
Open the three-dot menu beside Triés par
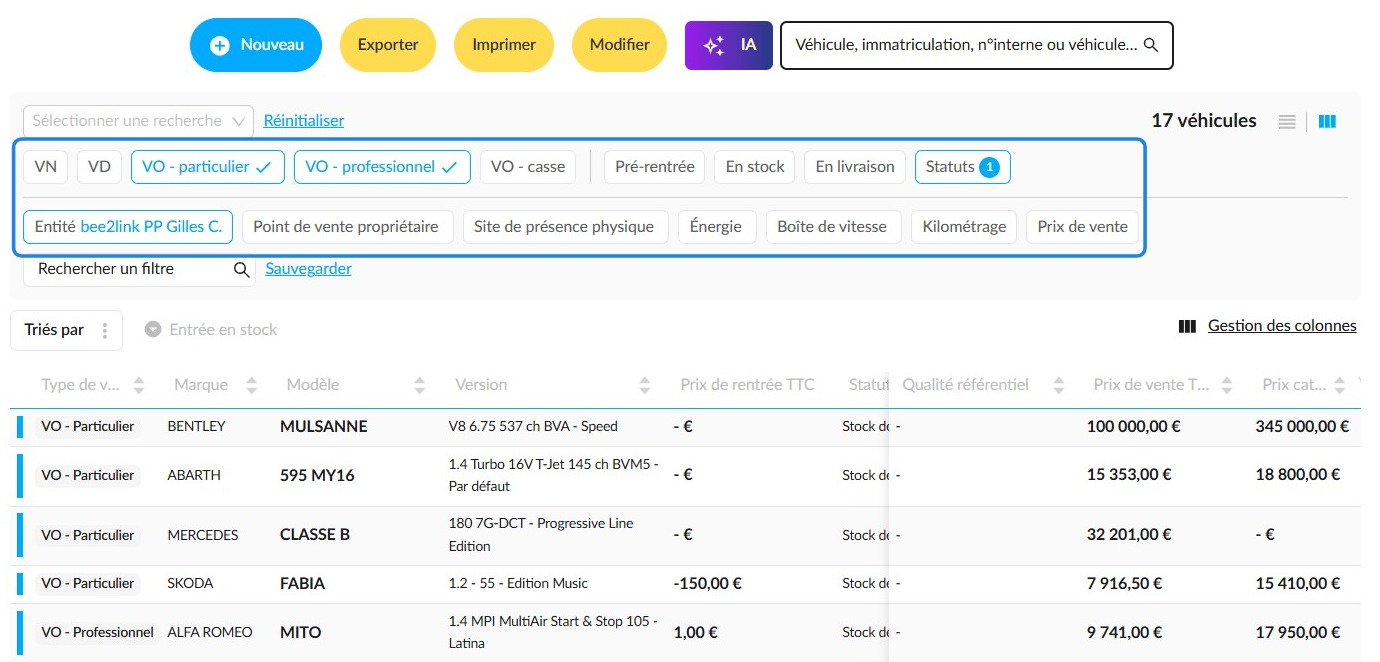click(x=105, y=331)
